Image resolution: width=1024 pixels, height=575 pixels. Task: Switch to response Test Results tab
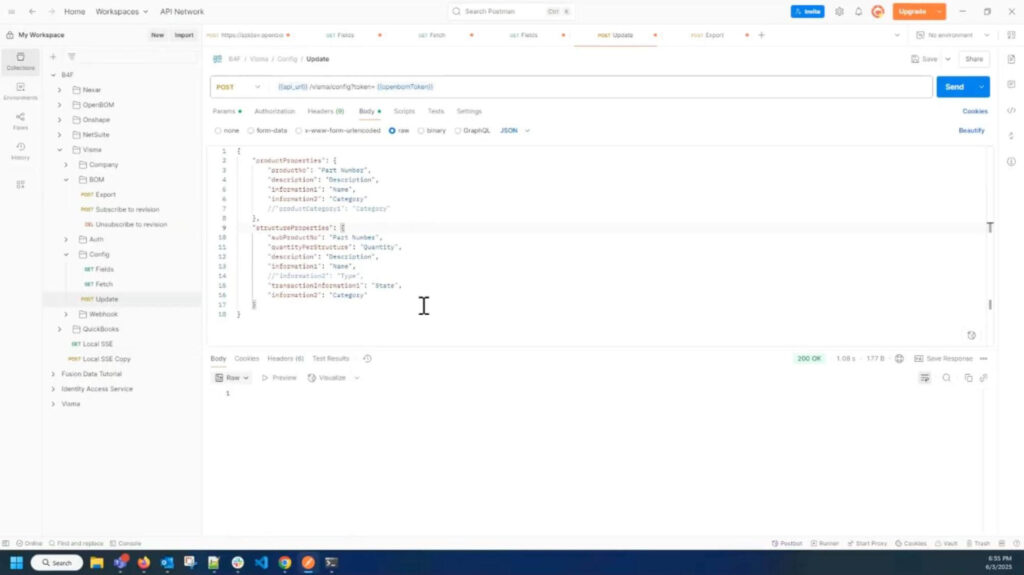click(x=330, y=359)
